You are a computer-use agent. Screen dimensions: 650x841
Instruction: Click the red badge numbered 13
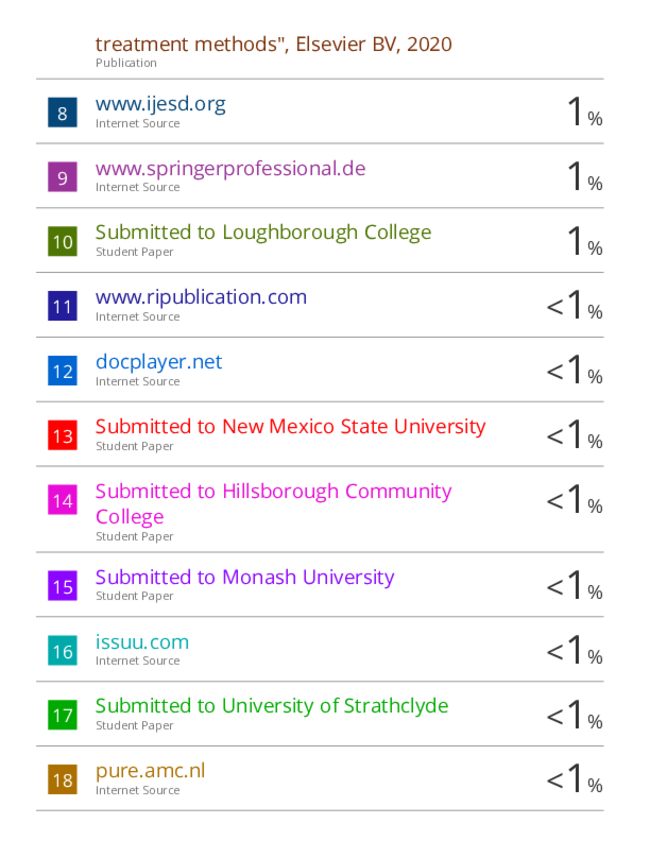pos(62,435)
